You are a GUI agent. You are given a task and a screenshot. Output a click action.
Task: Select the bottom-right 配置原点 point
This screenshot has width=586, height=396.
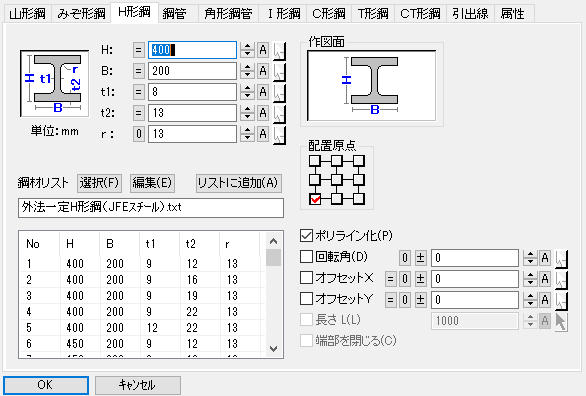359,199
